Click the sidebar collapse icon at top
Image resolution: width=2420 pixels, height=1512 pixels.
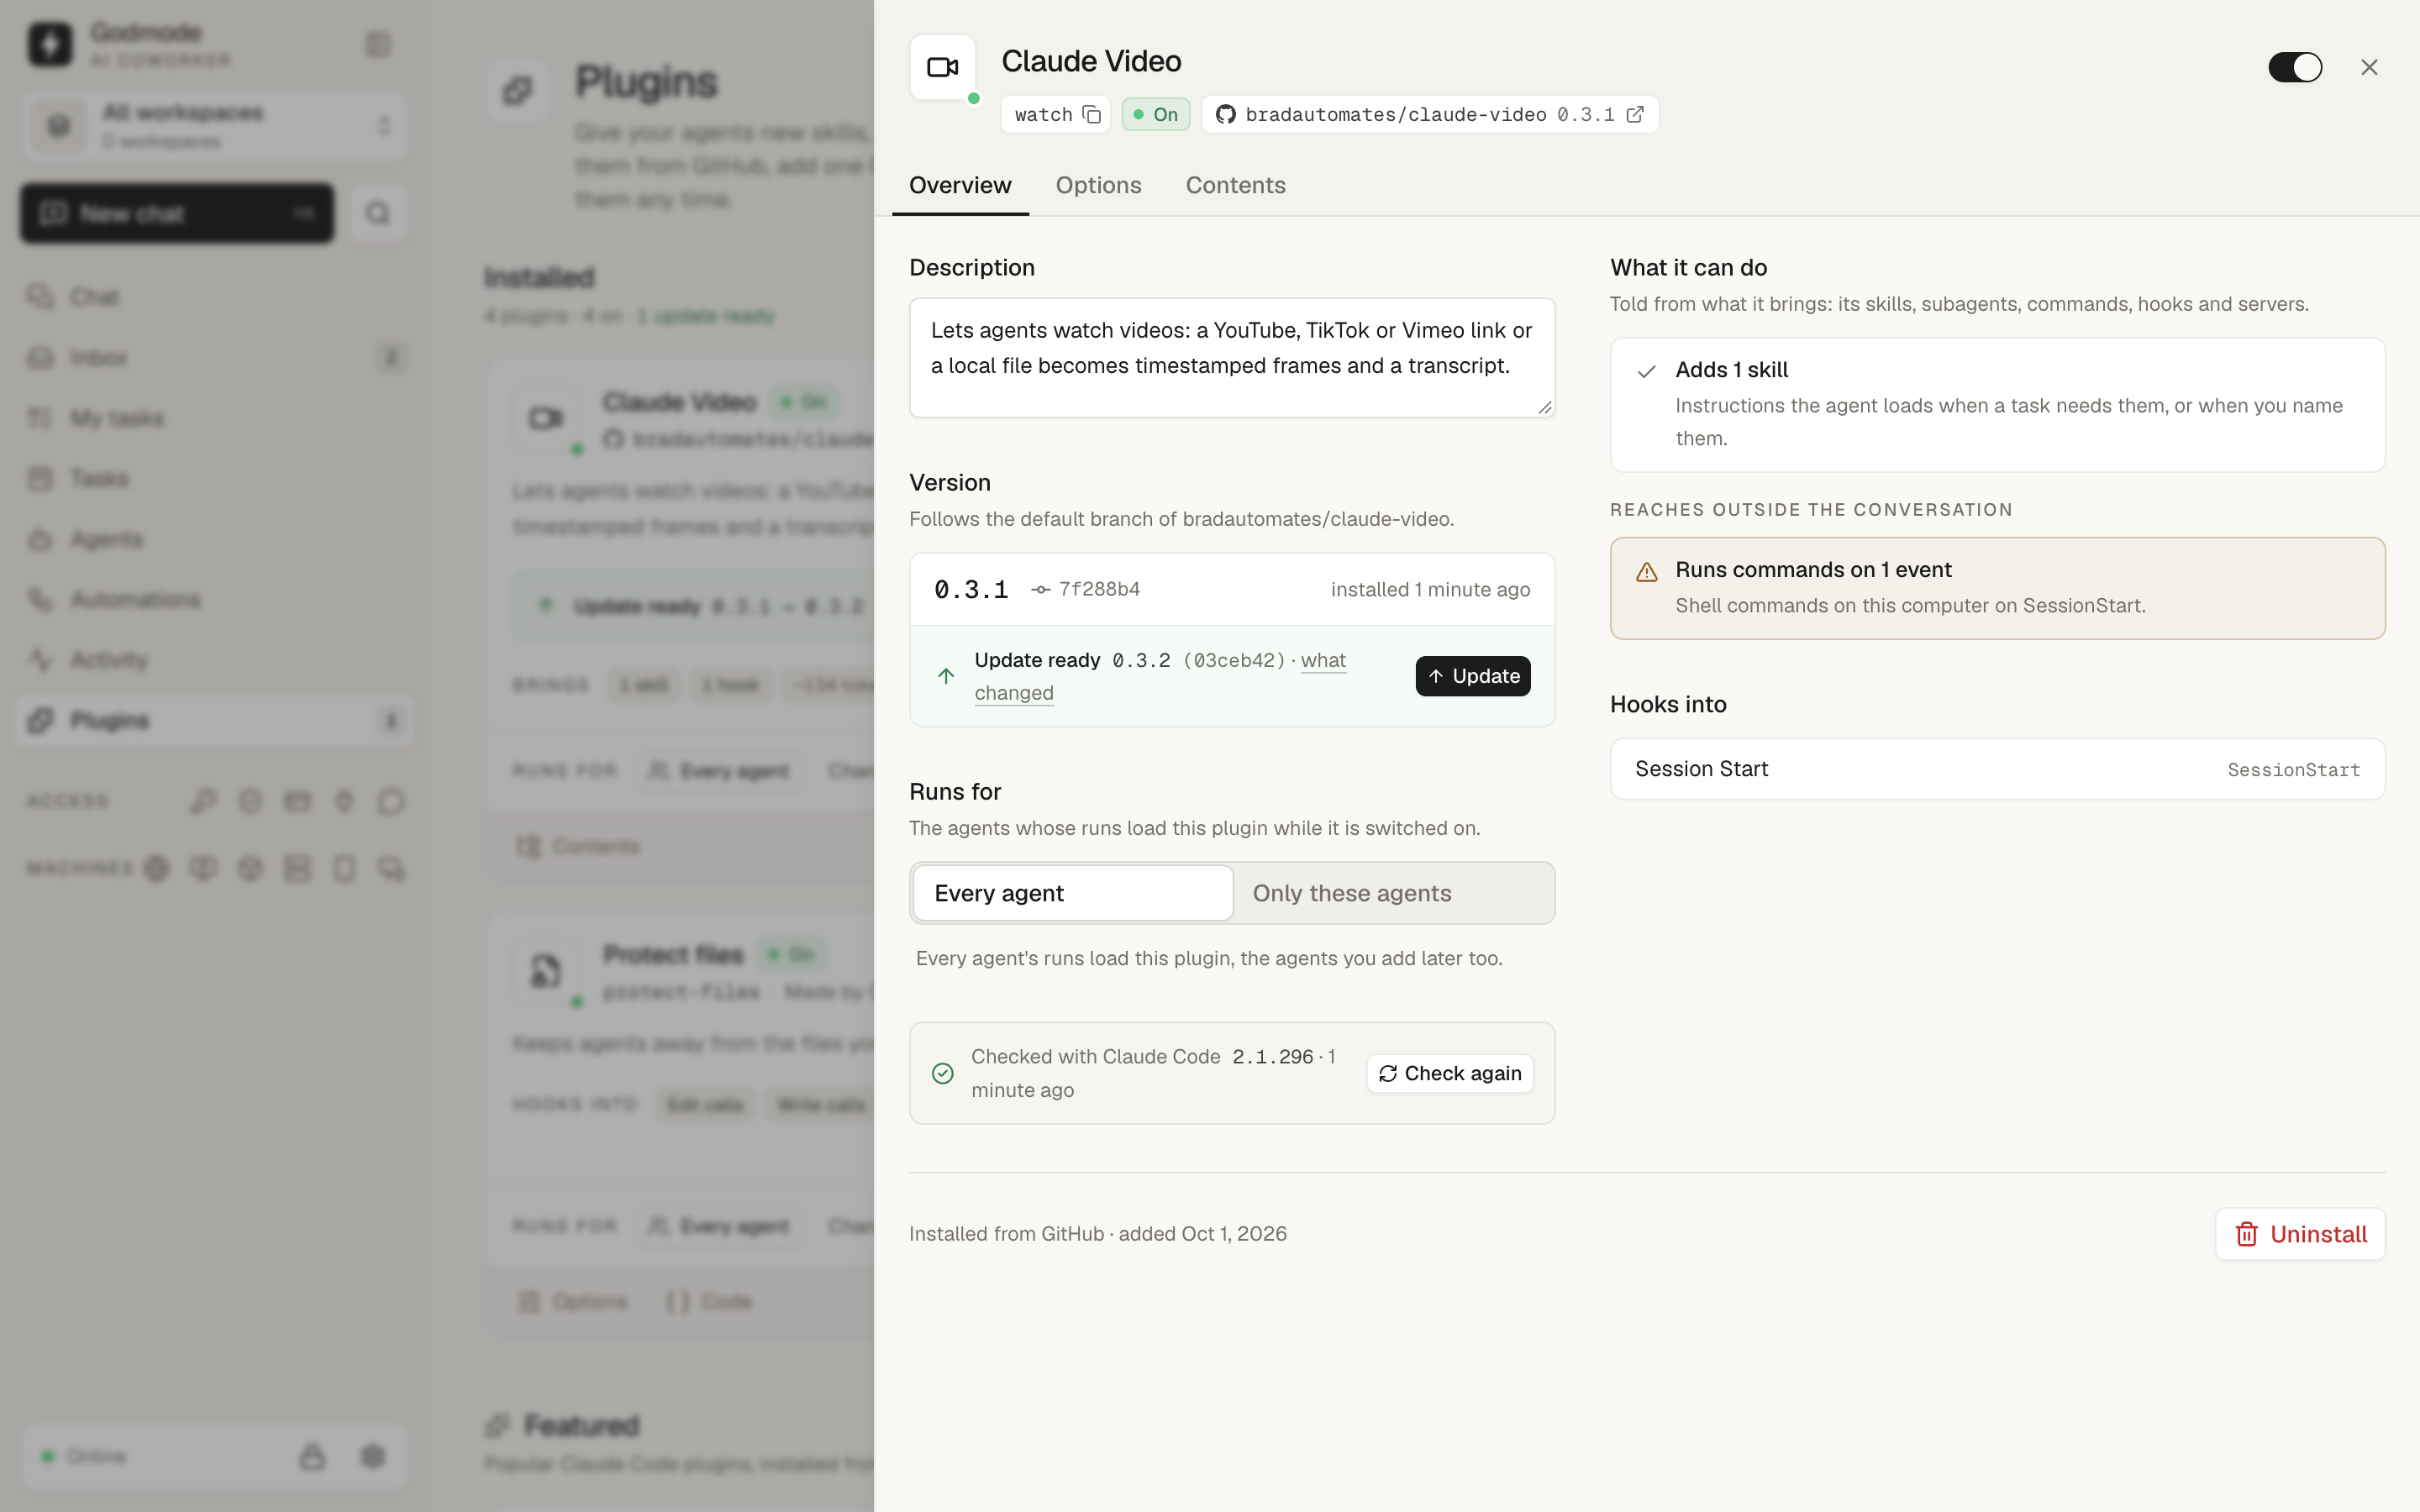pos(377,44)
